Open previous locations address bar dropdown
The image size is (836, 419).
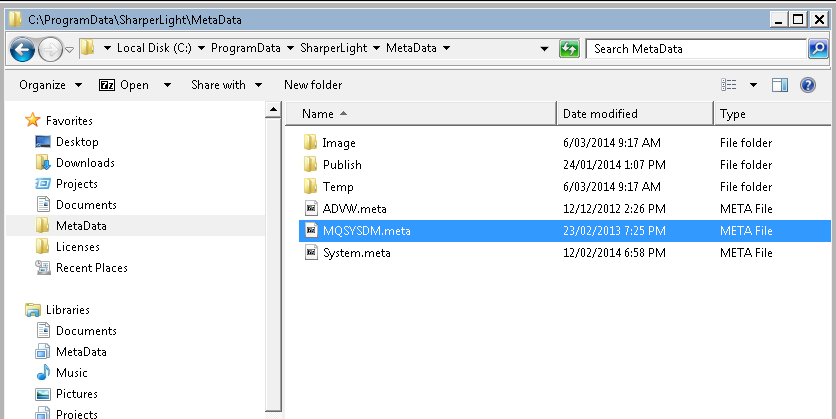pyautogui.click(x=544, y=49)
